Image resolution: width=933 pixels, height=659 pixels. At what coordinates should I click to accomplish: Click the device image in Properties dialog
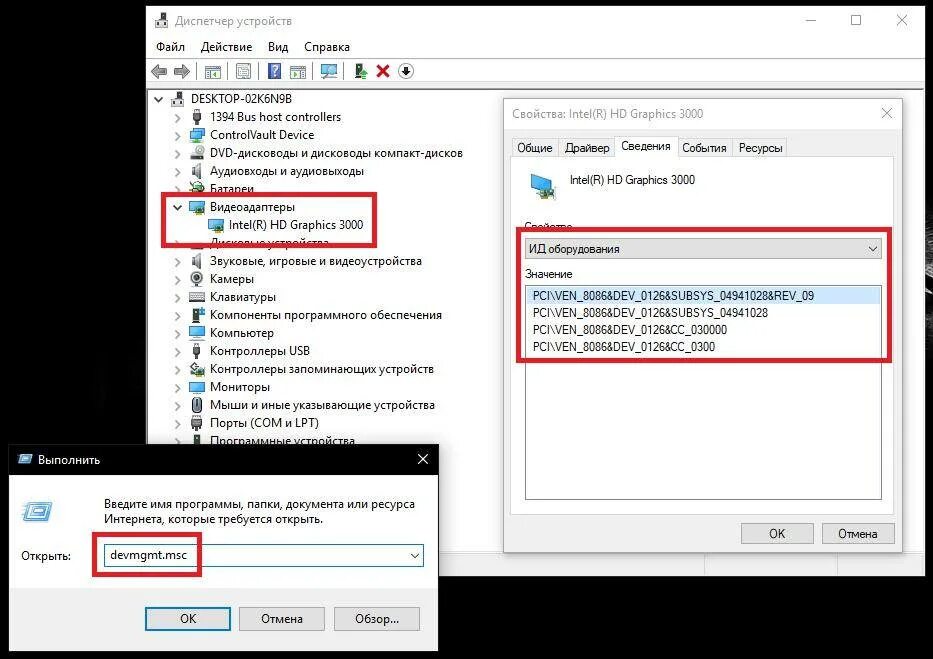pos(543,186)
